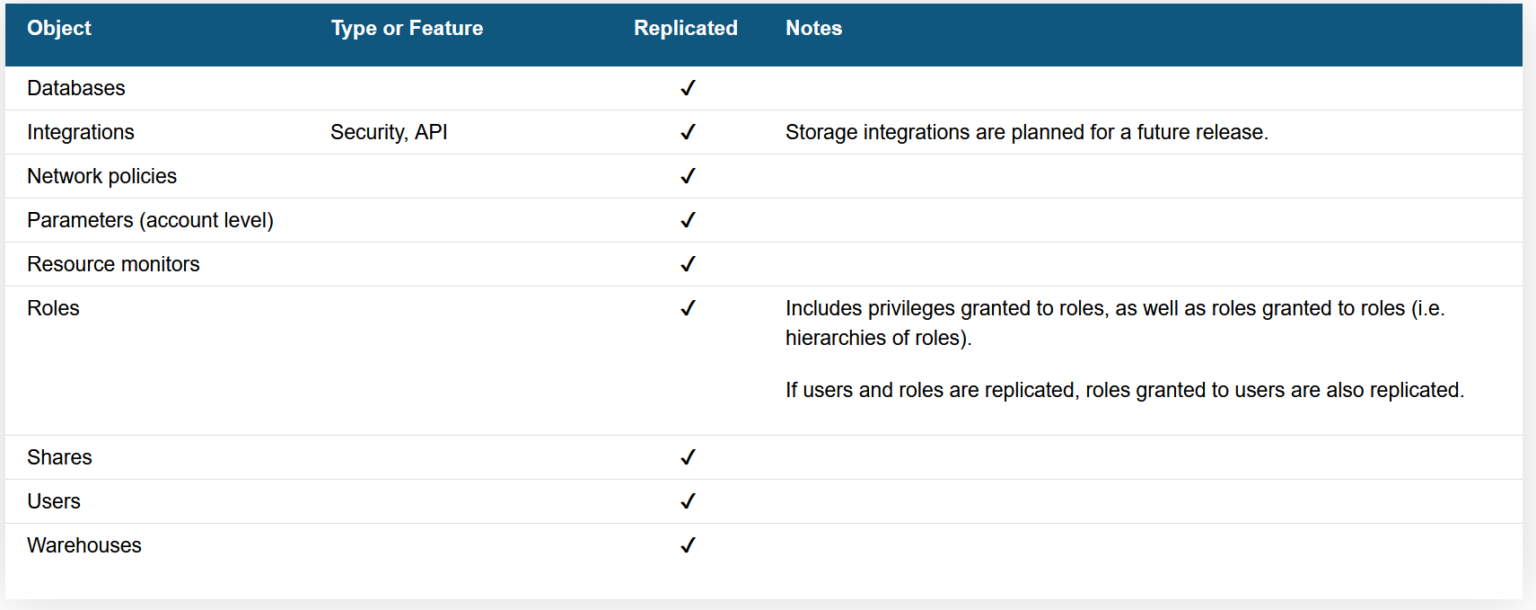The image size is (1536, 610).
Task: Click the Security, API feature text
Action: click(388, 132)
